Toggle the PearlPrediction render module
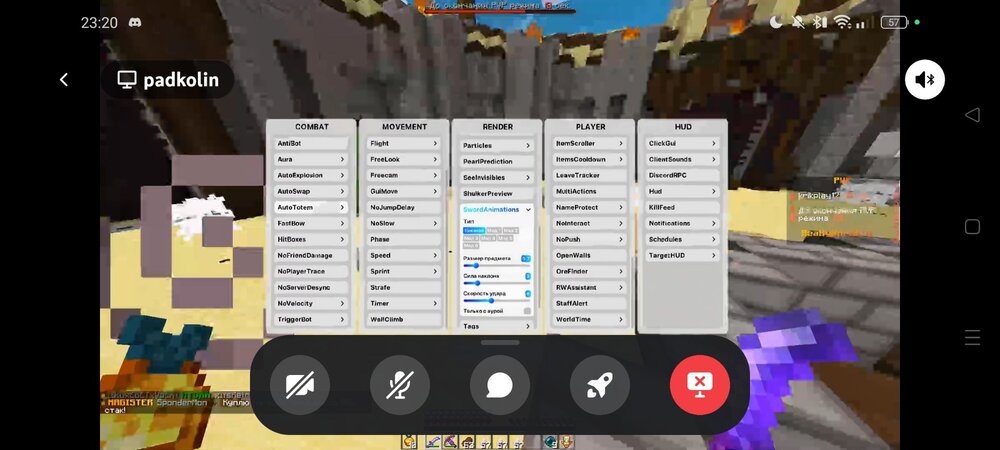This screenshot has height=450, width=1000. point(497,161)
